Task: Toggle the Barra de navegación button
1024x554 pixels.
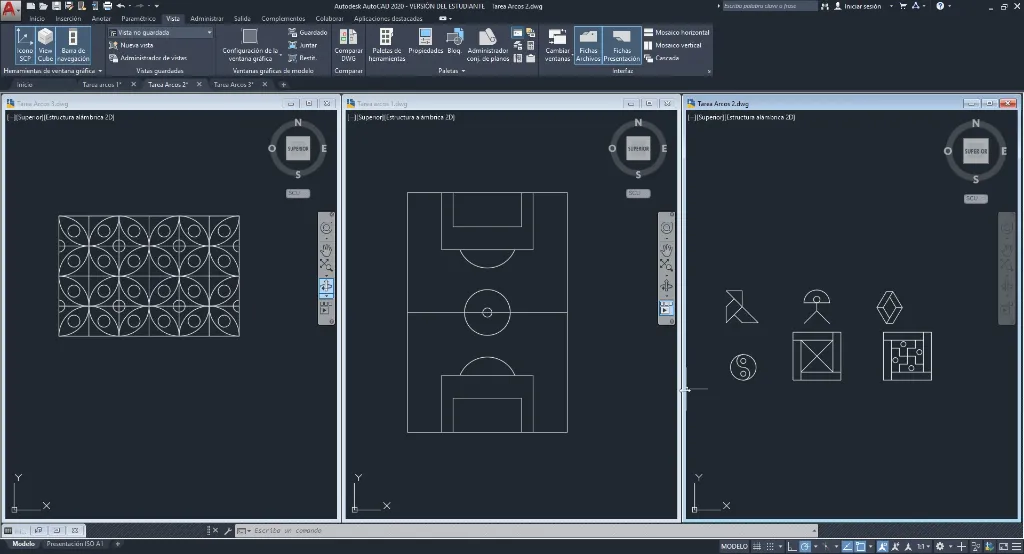Action: [73, 45]
